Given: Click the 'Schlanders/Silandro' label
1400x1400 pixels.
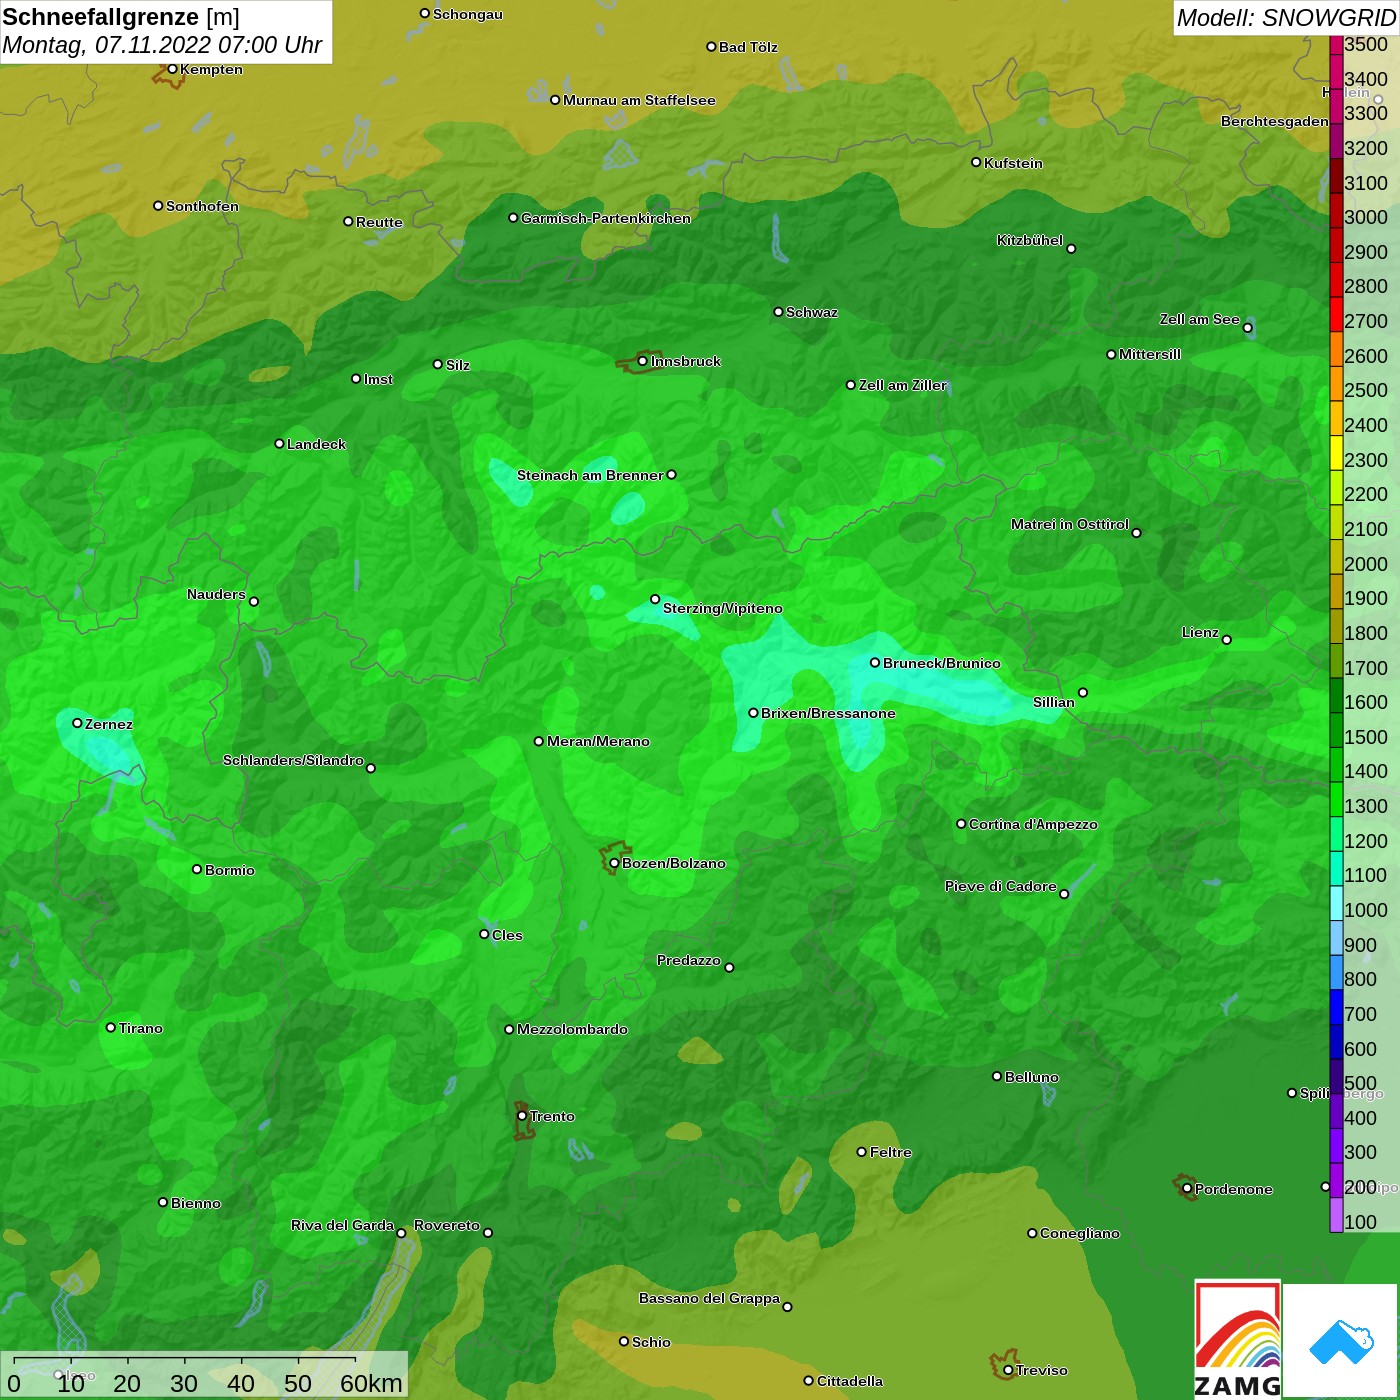Looking at the screenshot, I should tap(293, 760).
